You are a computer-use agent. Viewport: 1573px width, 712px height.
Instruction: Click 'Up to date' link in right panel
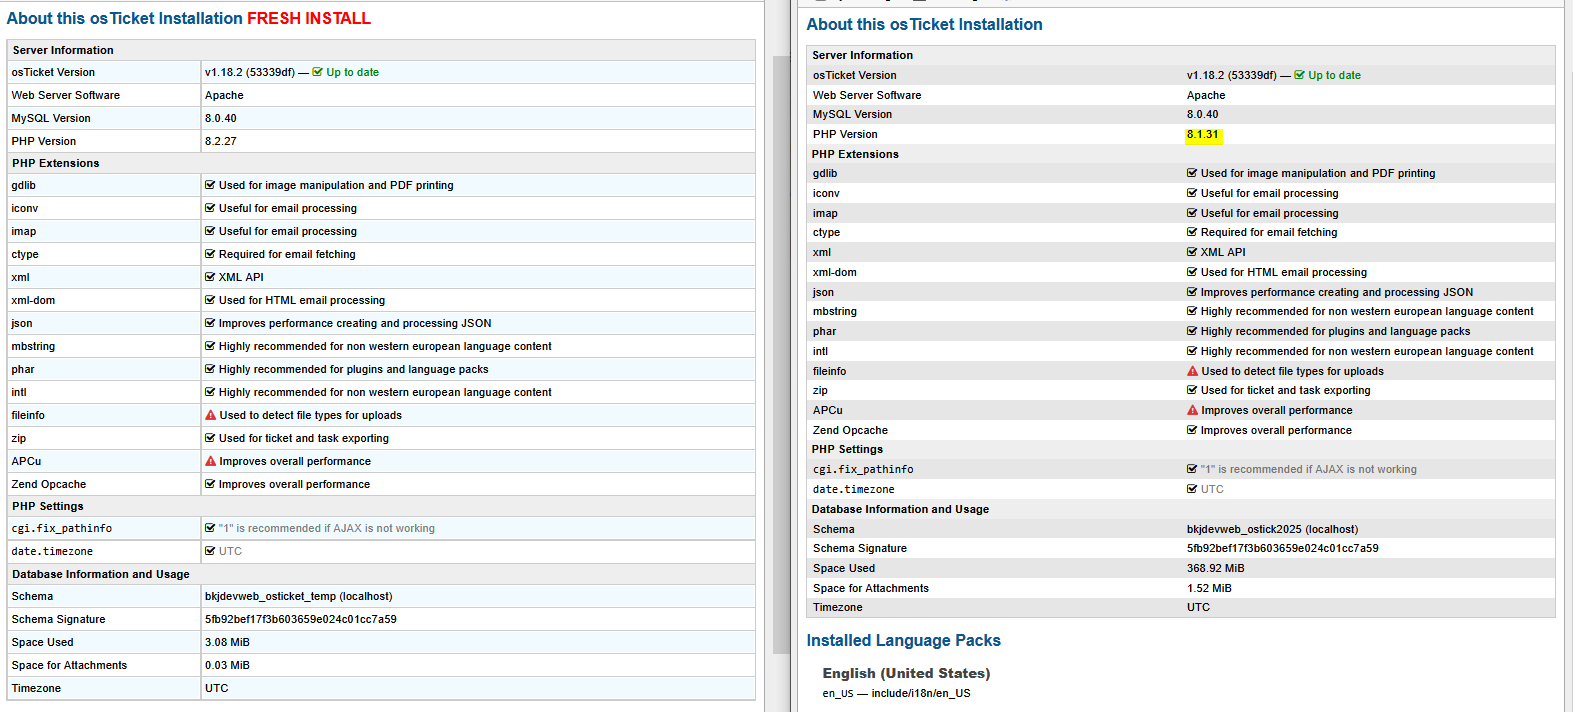[x=1334, y=75]
